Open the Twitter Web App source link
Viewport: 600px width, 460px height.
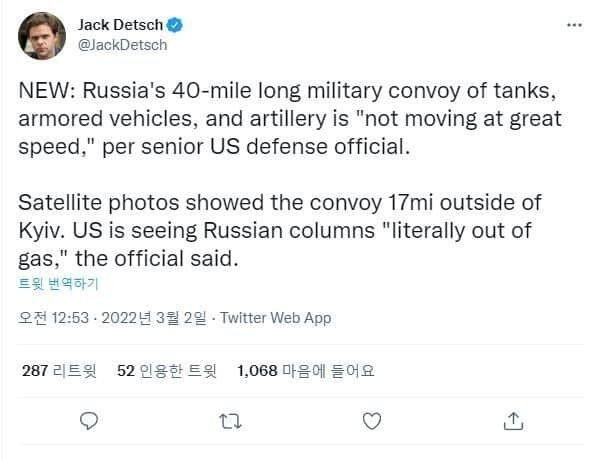coord(274,318)
